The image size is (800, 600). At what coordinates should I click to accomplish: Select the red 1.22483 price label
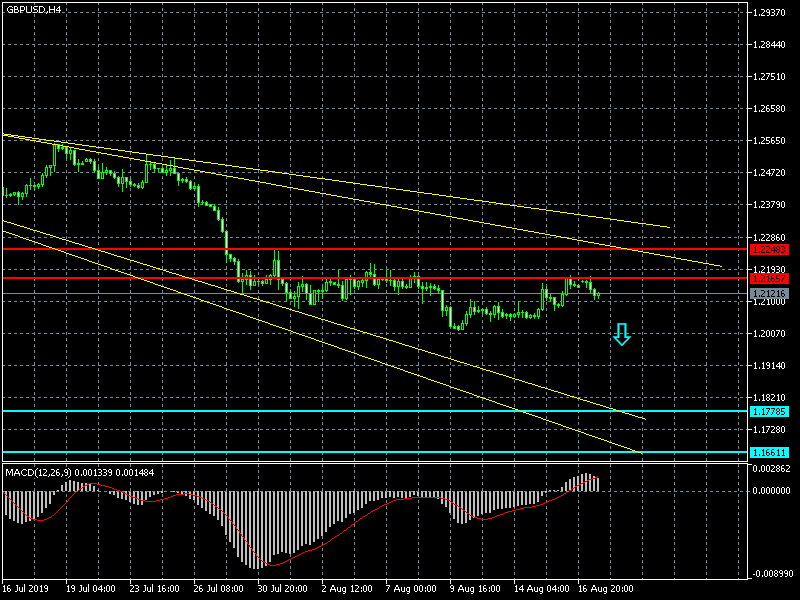point(774,249)
